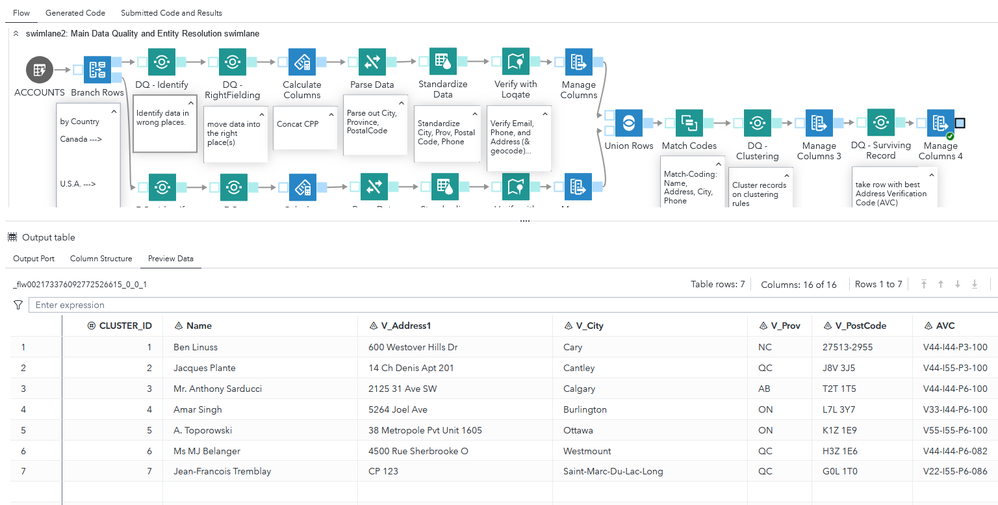Viewport: 998px width, 505px height.
Task: Click the CLUSTER_ID column header
Action: (113, 325)
